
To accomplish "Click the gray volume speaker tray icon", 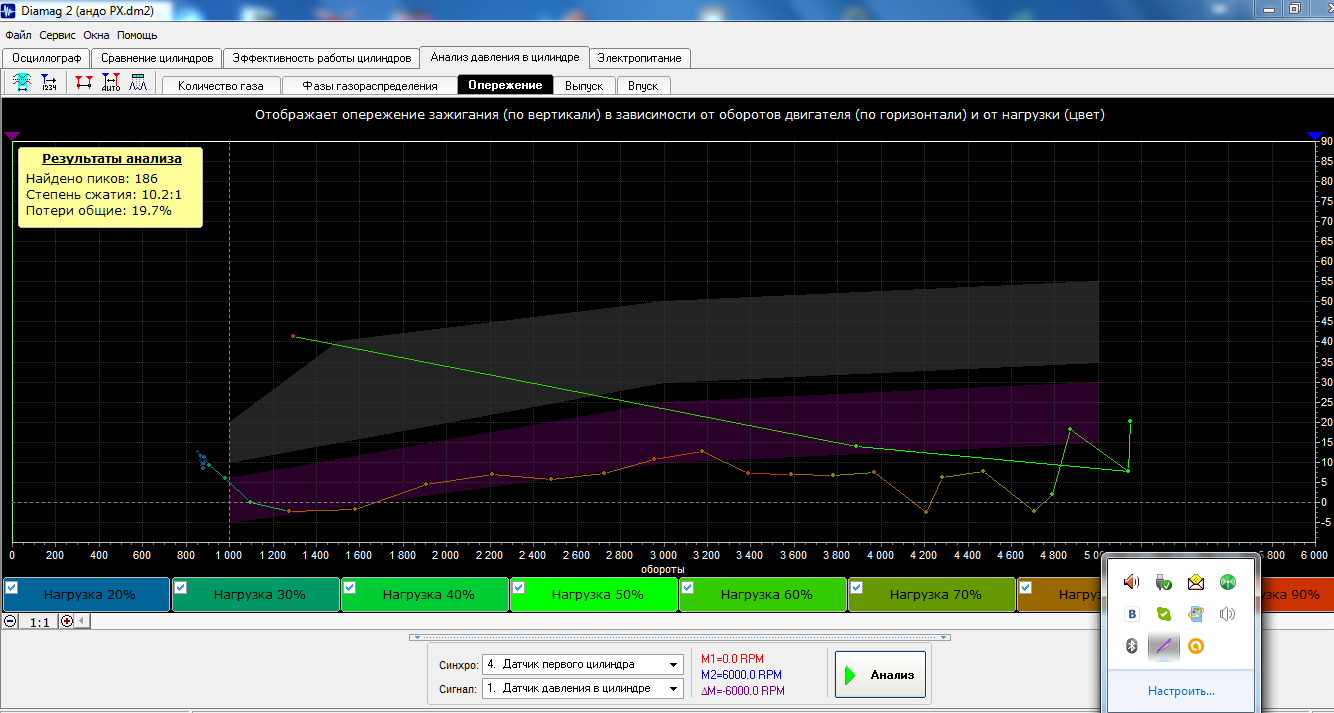I will [1228, 614].
